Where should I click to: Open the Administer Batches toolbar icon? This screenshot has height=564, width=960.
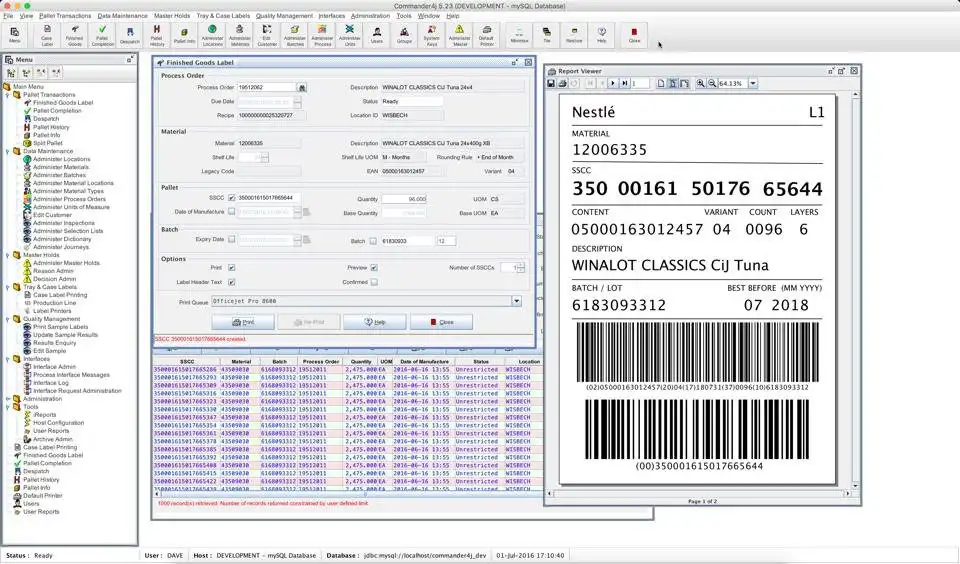click(294, 36)
